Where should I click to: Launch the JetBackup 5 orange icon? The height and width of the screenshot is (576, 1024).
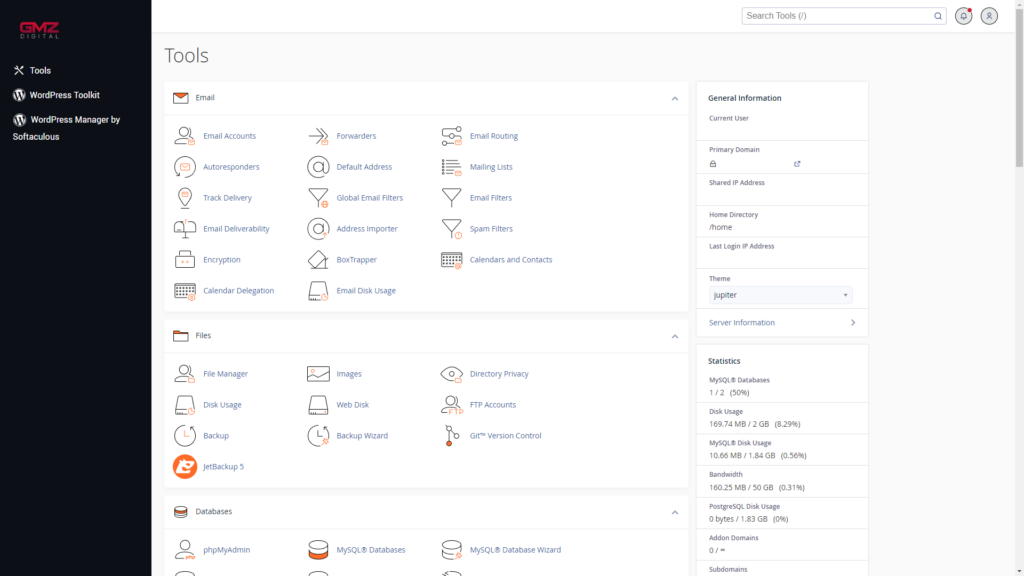pyautogui.click(x=185, y=466)
